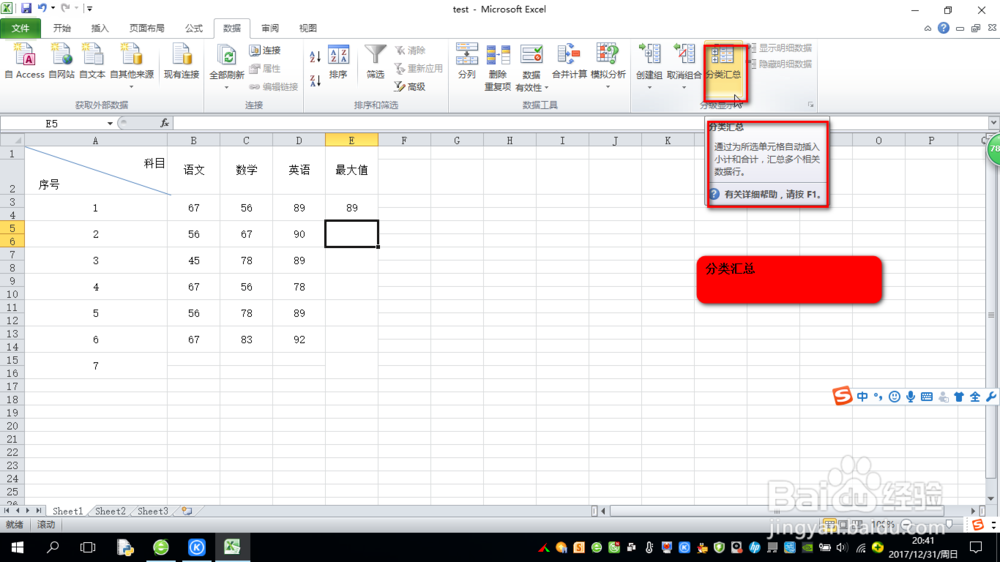
Task: Expand other sources (自其他来源) dropdown
Action: pos(131,87)
